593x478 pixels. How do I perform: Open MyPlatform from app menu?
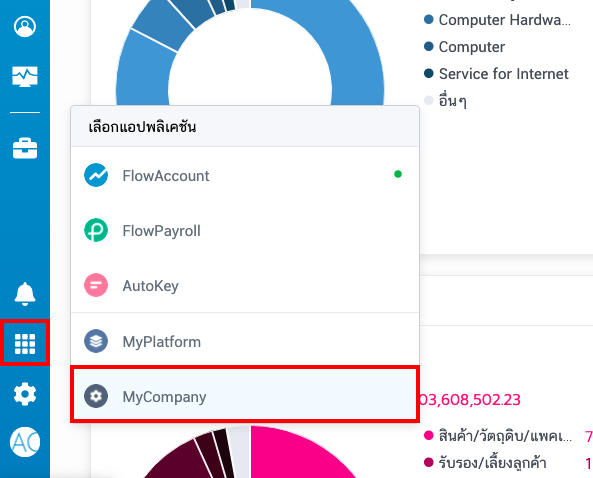pos(245,341)
